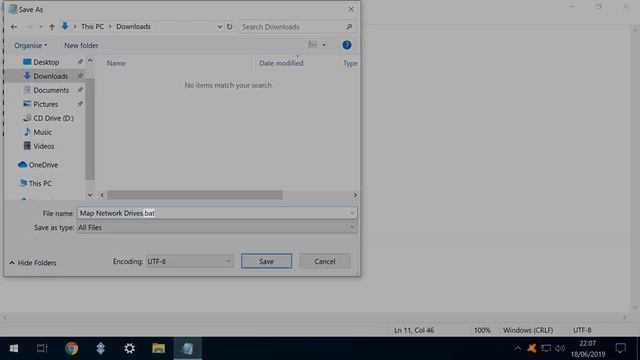The height and width of the screenshot is (360, 640).
Task: Open the Help question mark icon
Action: 347,45
